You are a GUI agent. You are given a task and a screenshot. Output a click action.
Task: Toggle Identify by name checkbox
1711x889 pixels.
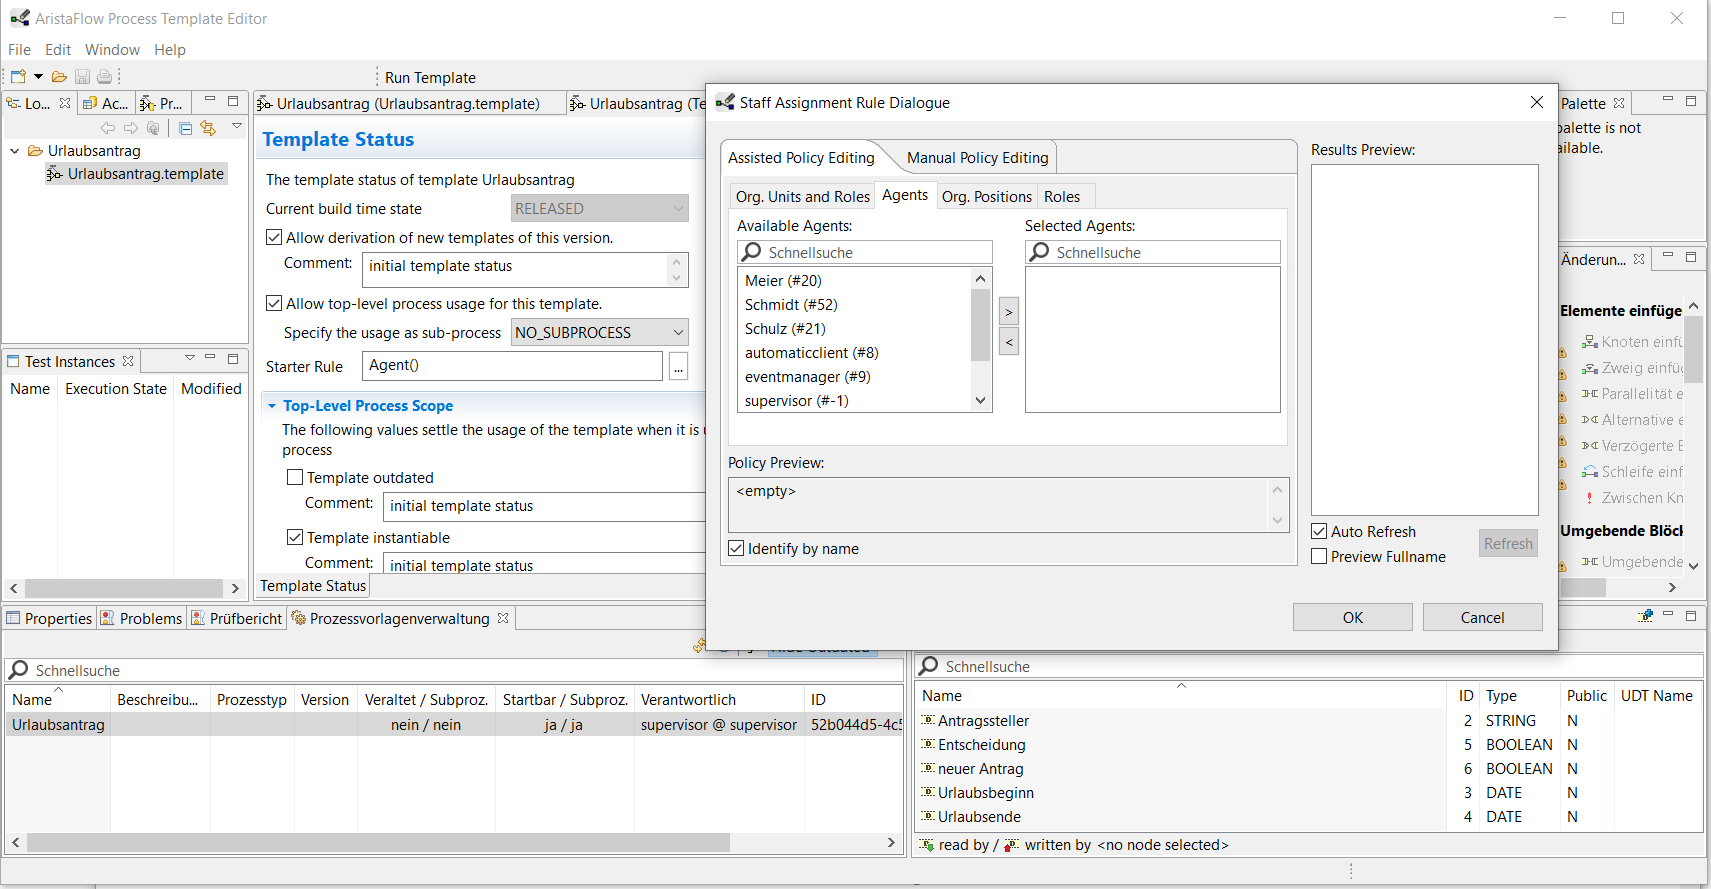pyautogui.click(x=736, y=548)
